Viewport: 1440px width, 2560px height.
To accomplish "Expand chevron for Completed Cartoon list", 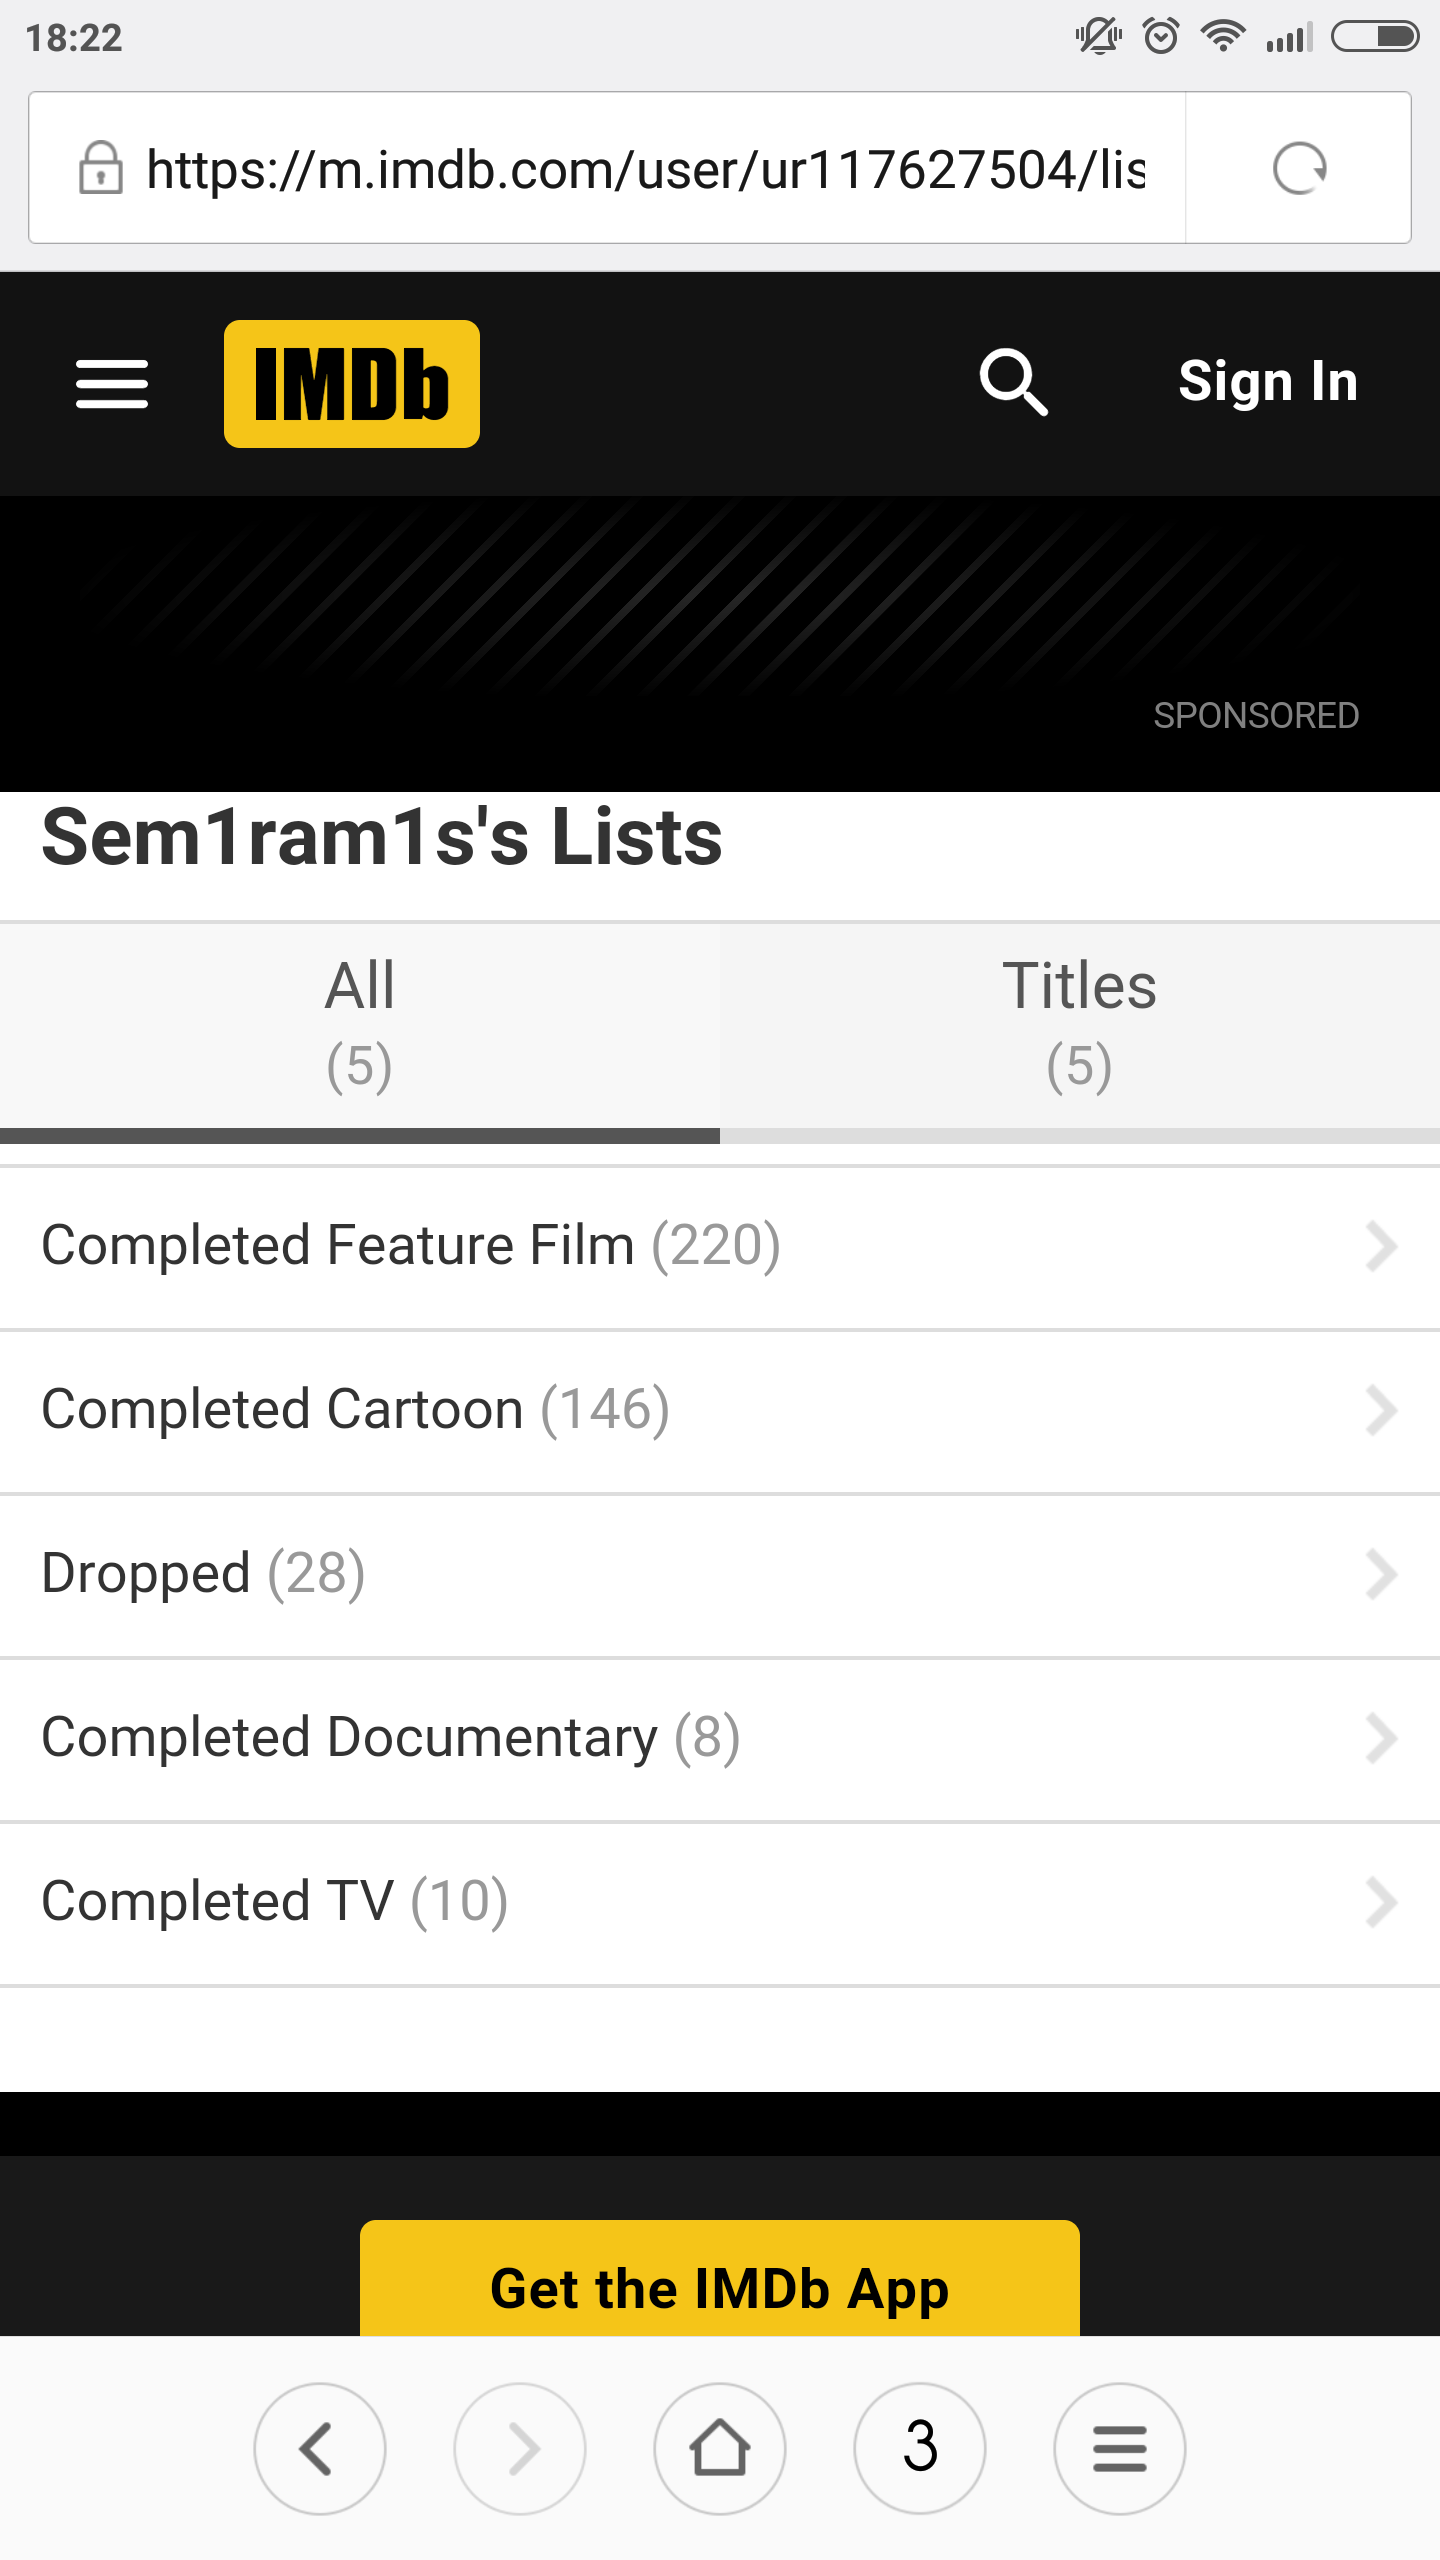I will pos(1381,1411).
